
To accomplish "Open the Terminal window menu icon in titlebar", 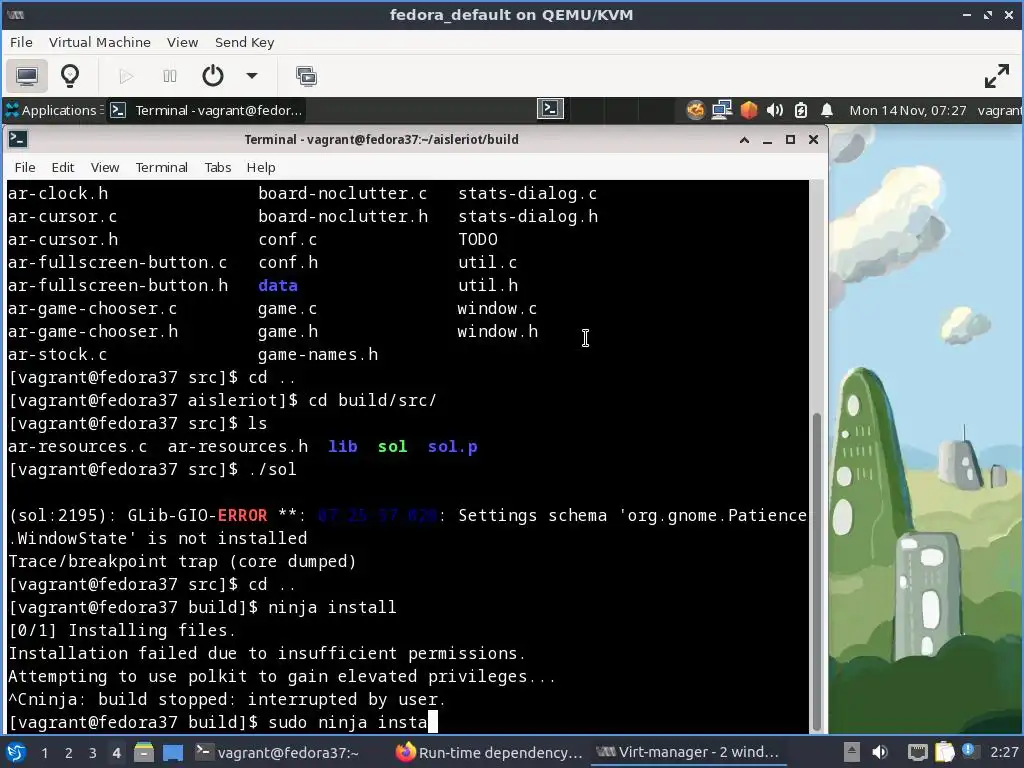I will tap(18, 139).
